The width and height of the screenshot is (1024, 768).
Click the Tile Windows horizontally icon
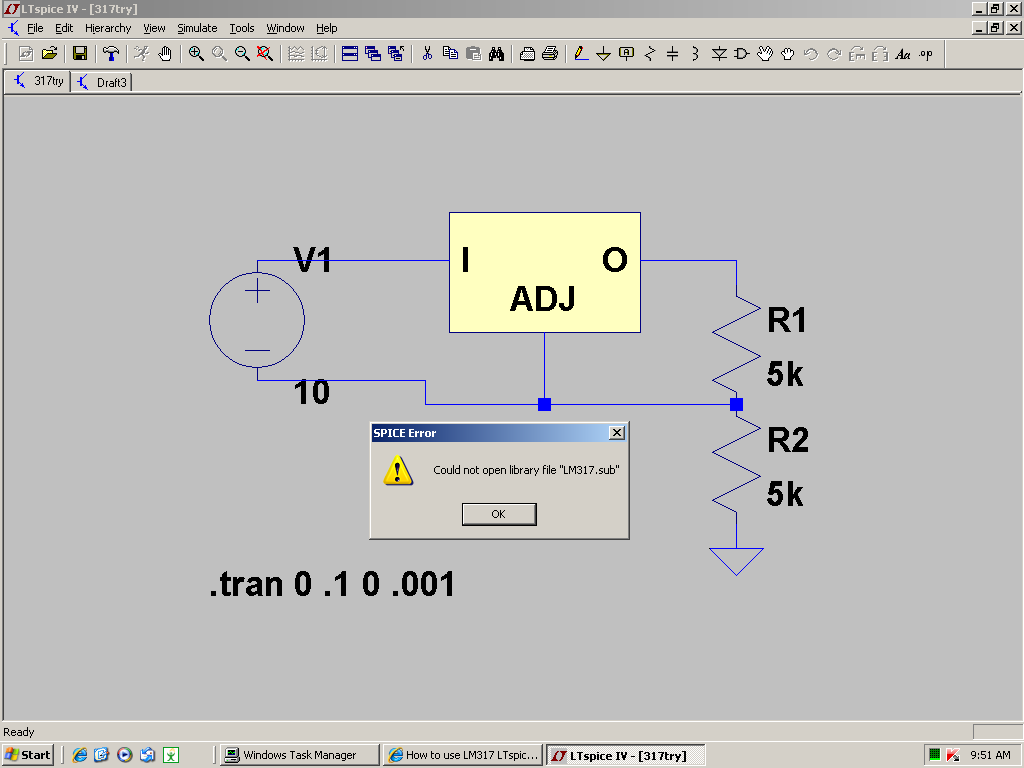tap(350, 54)
